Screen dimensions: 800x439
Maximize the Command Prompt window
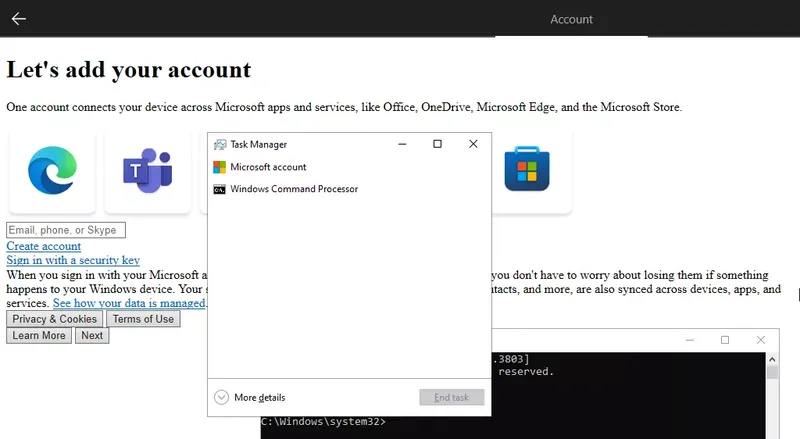(x=725, y=340)
